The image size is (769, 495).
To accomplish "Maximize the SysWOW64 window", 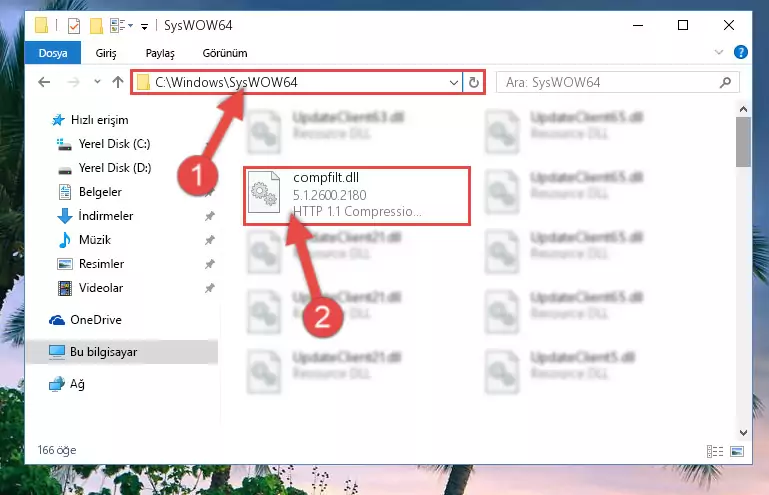I will pyautogui.click(x=683, y=26).
